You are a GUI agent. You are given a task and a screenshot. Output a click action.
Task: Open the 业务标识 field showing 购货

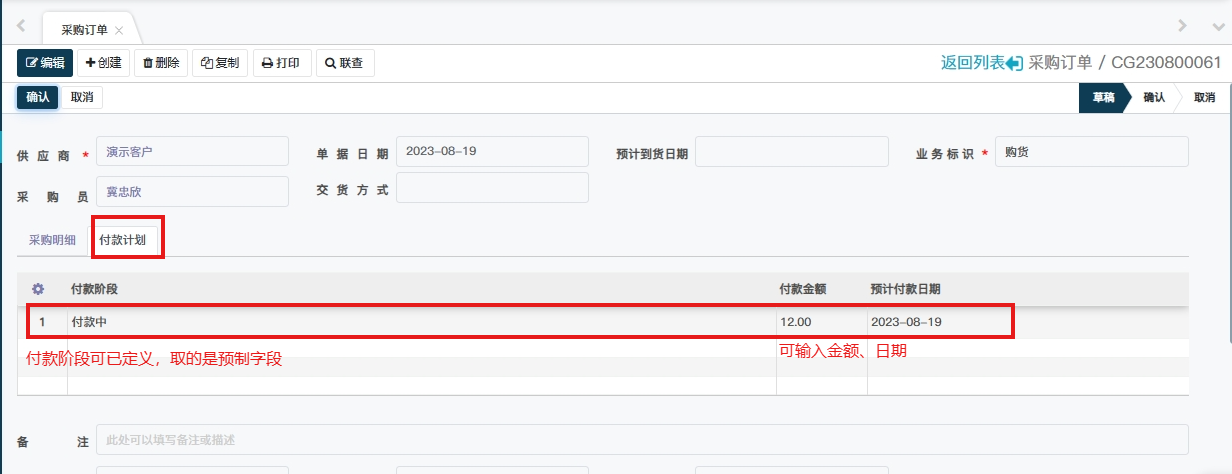click(x=1091, y=152)
